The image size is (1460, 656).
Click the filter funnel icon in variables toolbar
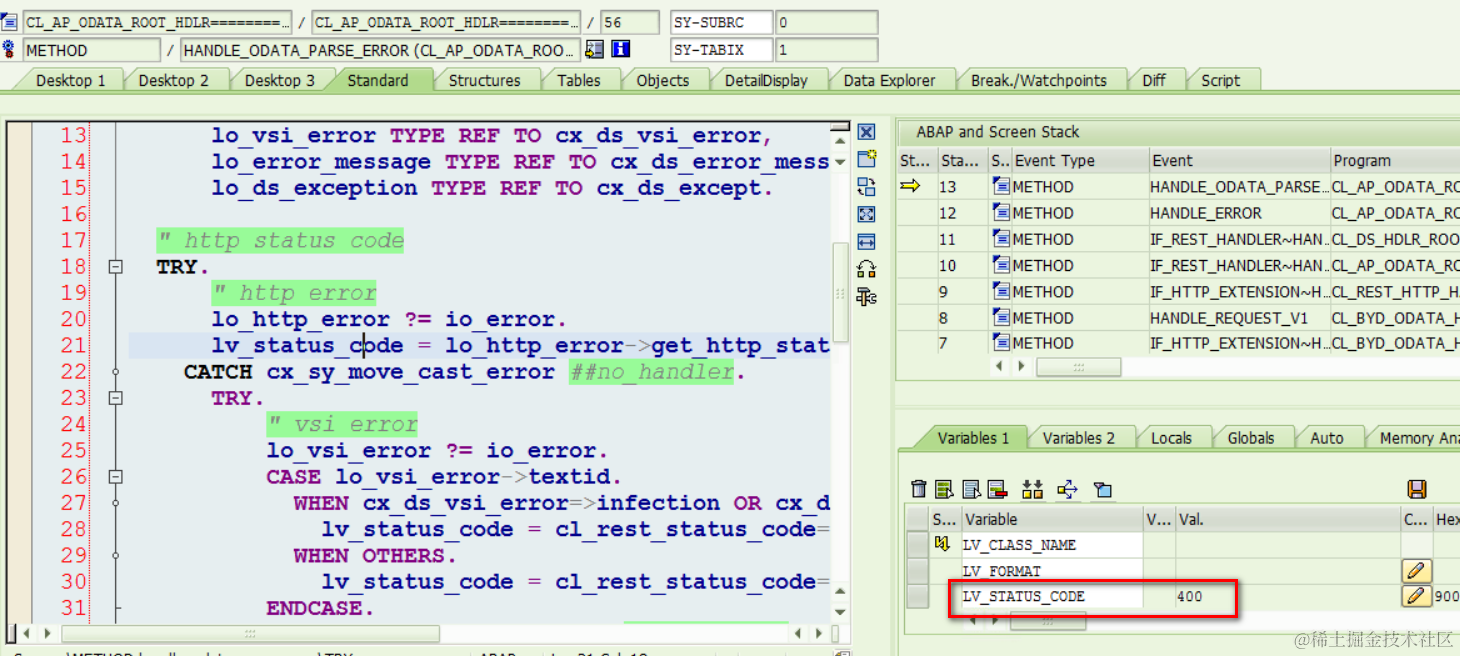(x=1103, y=489)
